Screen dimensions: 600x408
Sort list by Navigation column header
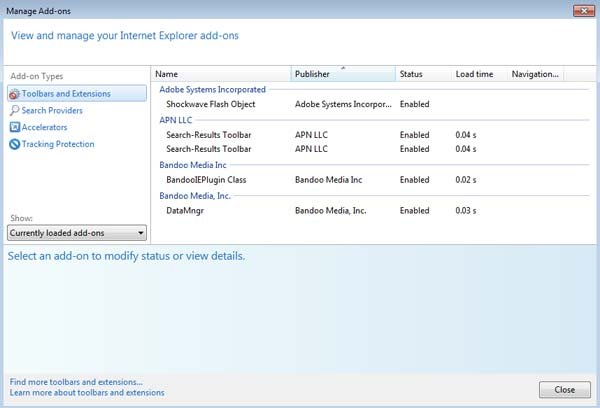[535, 74]
